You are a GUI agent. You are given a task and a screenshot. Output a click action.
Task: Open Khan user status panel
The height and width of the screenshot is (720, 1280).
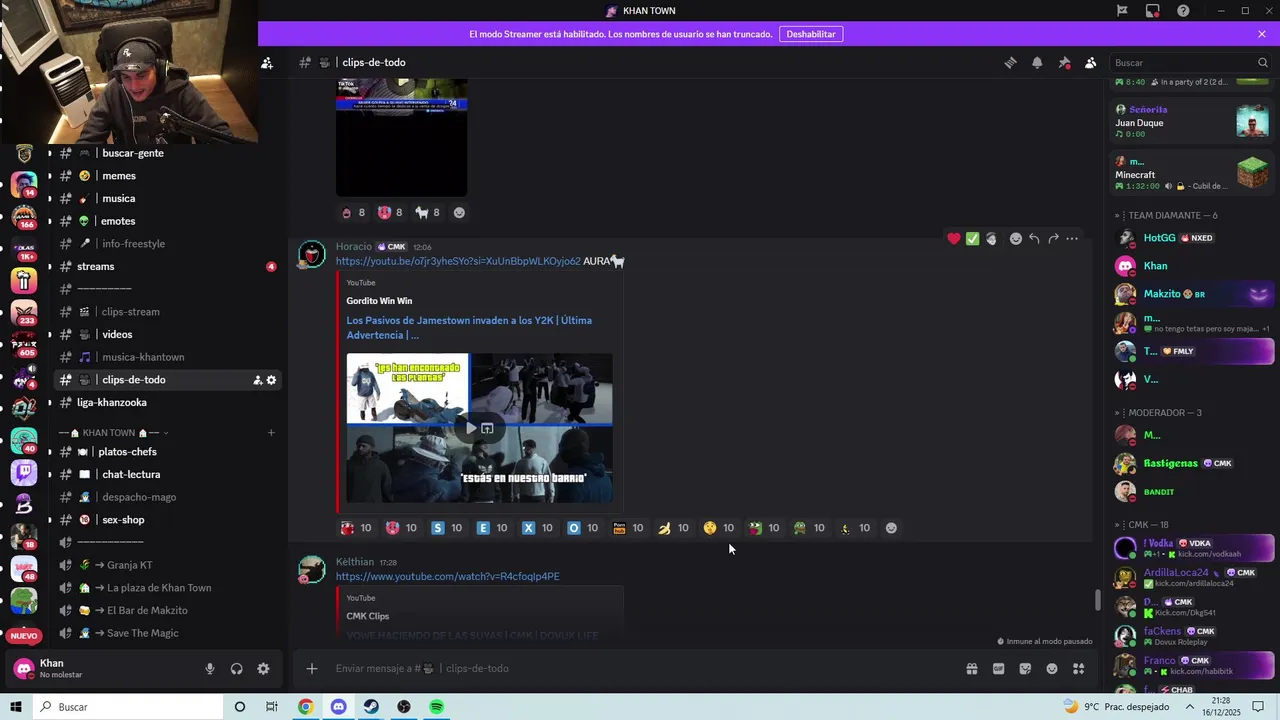(x=102, y=668)
